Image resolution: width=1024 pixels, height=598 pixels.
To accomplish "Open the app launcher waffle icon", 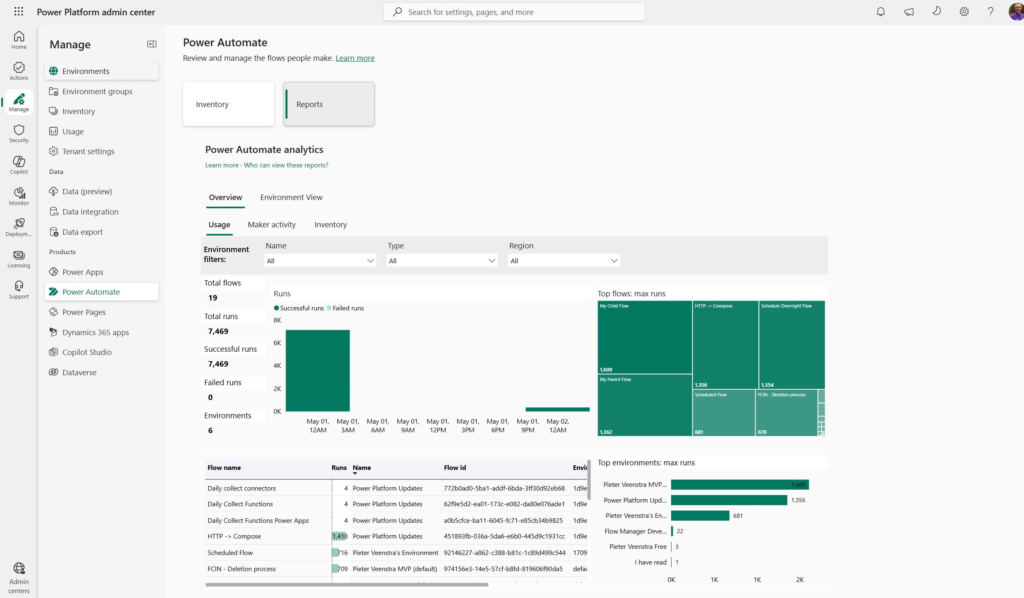I will tap(18, 12).
